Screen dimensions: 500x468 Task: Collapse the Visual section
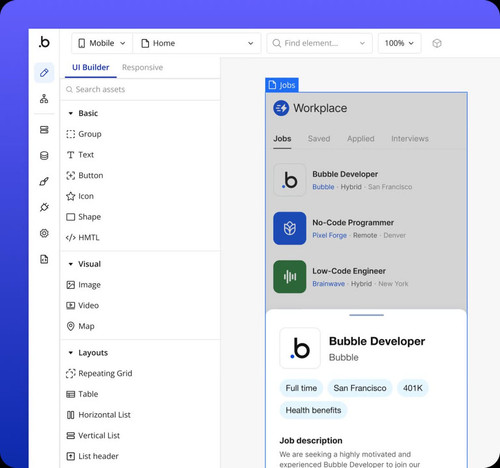(70, 264)
